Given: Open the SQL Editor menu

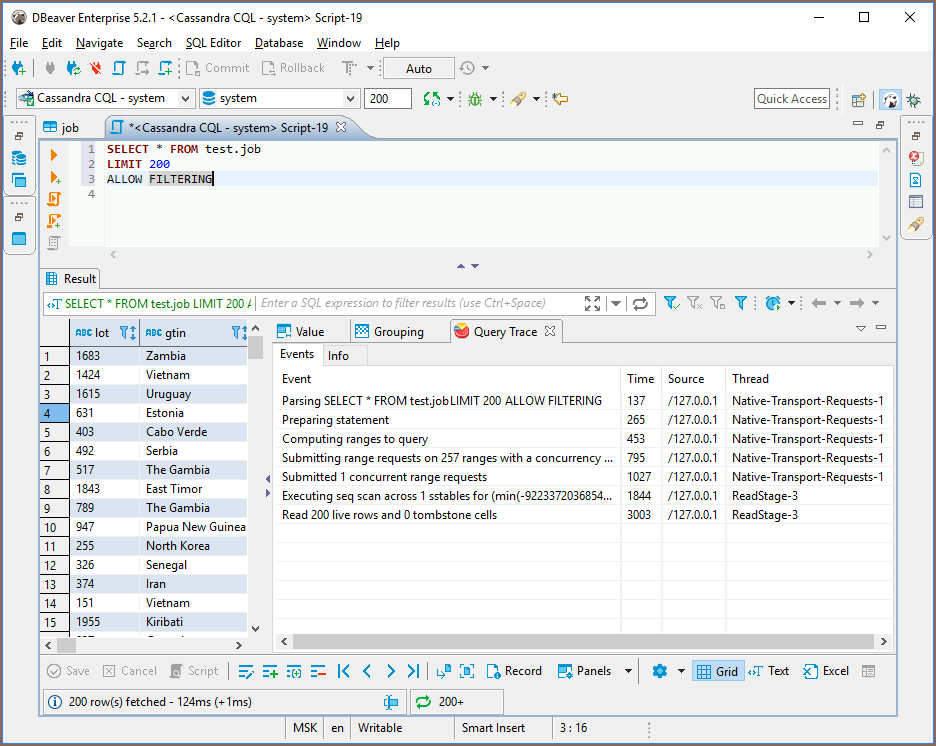Looking at the screenshot, I should point(213,43).
